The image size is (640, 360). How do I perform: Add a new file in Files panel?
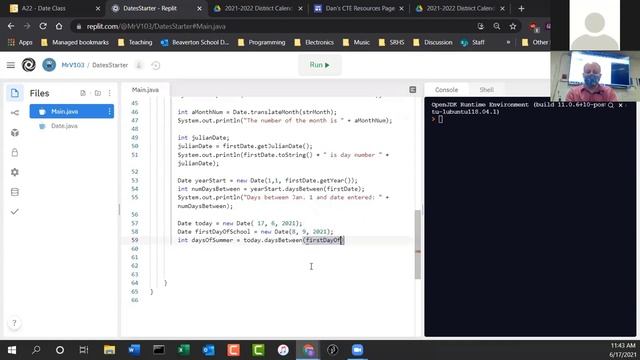click(83, 93)
